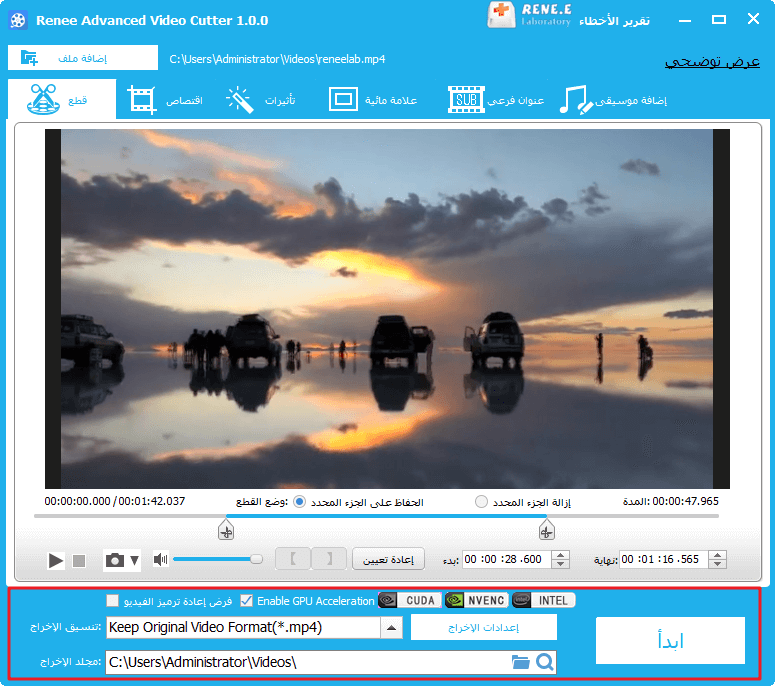This screenshot has width=775, height=686.
Task: Stop video playback
Action: pyautogui.click(x=79, y=561)
